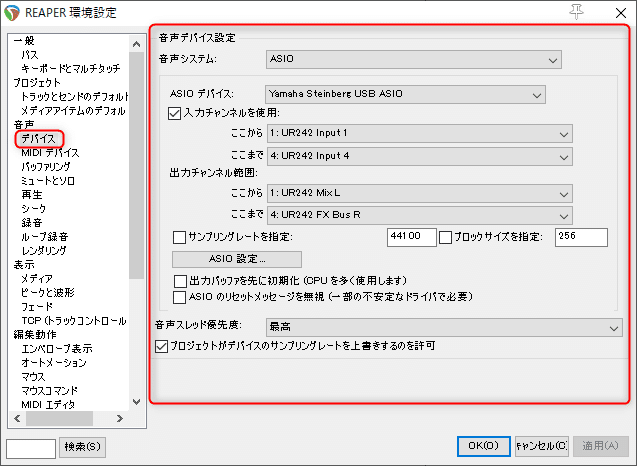
Task: Select 音声 category in tree
Action: pyautogui.click(x=24, y=125)
